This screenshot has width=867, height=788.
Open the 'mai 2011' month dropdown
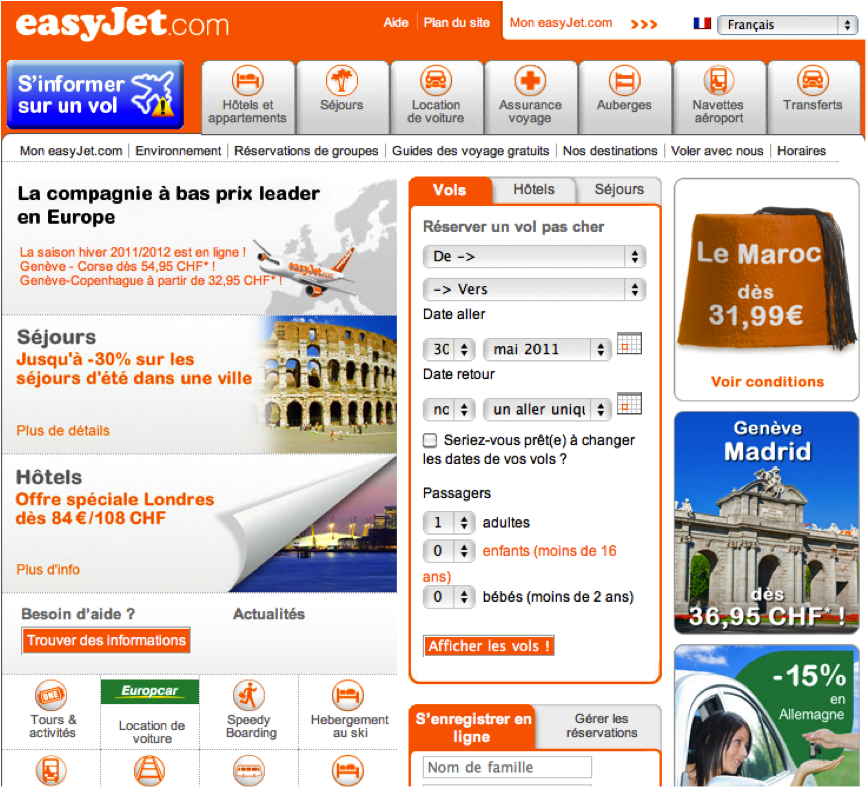[x=547, y=349]
